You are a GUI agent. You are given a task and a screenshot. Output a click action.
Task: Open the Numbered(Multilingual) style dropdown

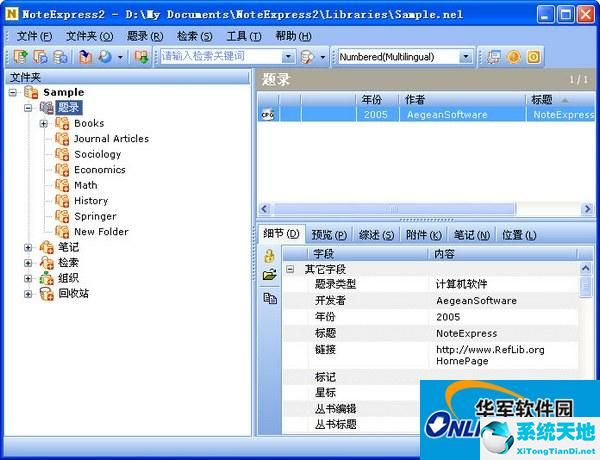click(x=466, y=57)
